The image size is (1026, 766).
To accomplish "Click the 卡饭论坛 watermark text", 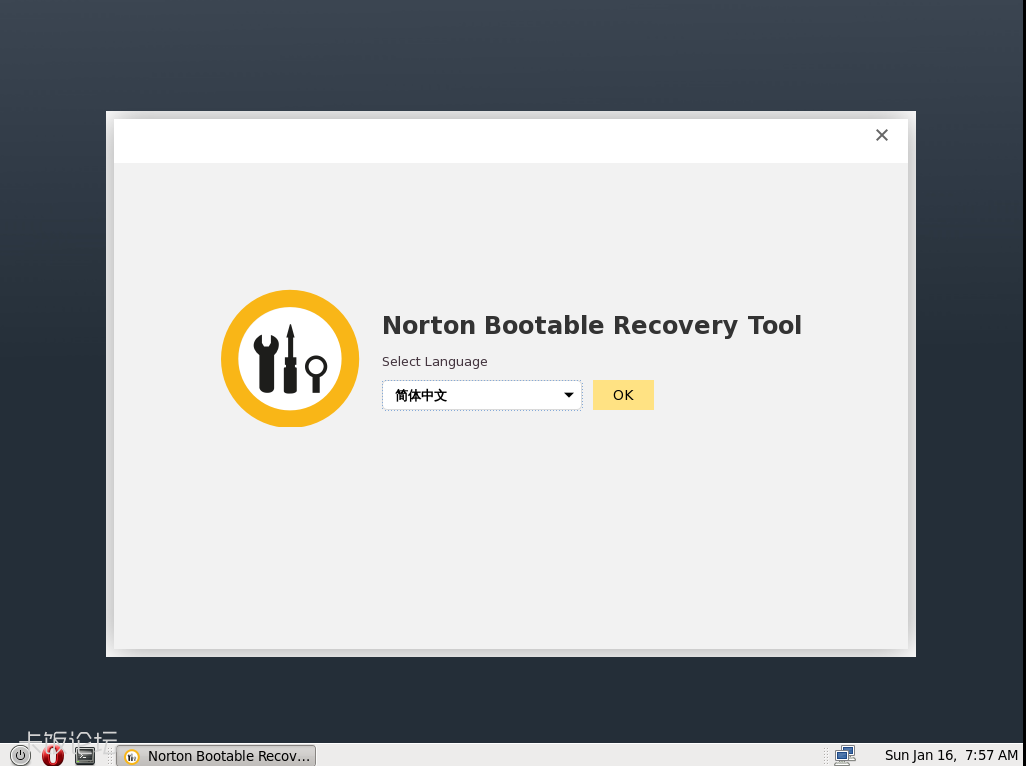I will pos(70,738).
